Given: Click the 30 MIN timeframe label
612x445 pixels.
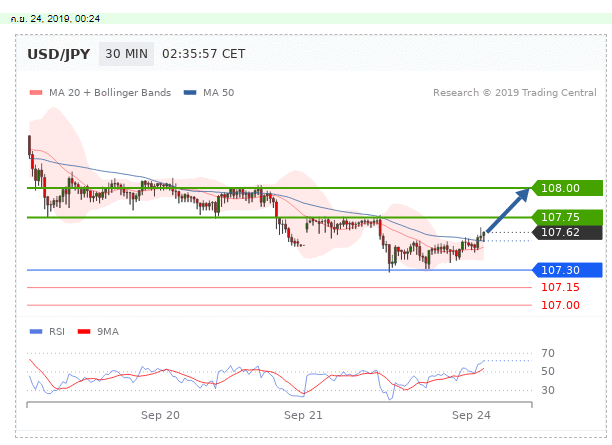Looking at the screenshot, I should tap(126, 54).
